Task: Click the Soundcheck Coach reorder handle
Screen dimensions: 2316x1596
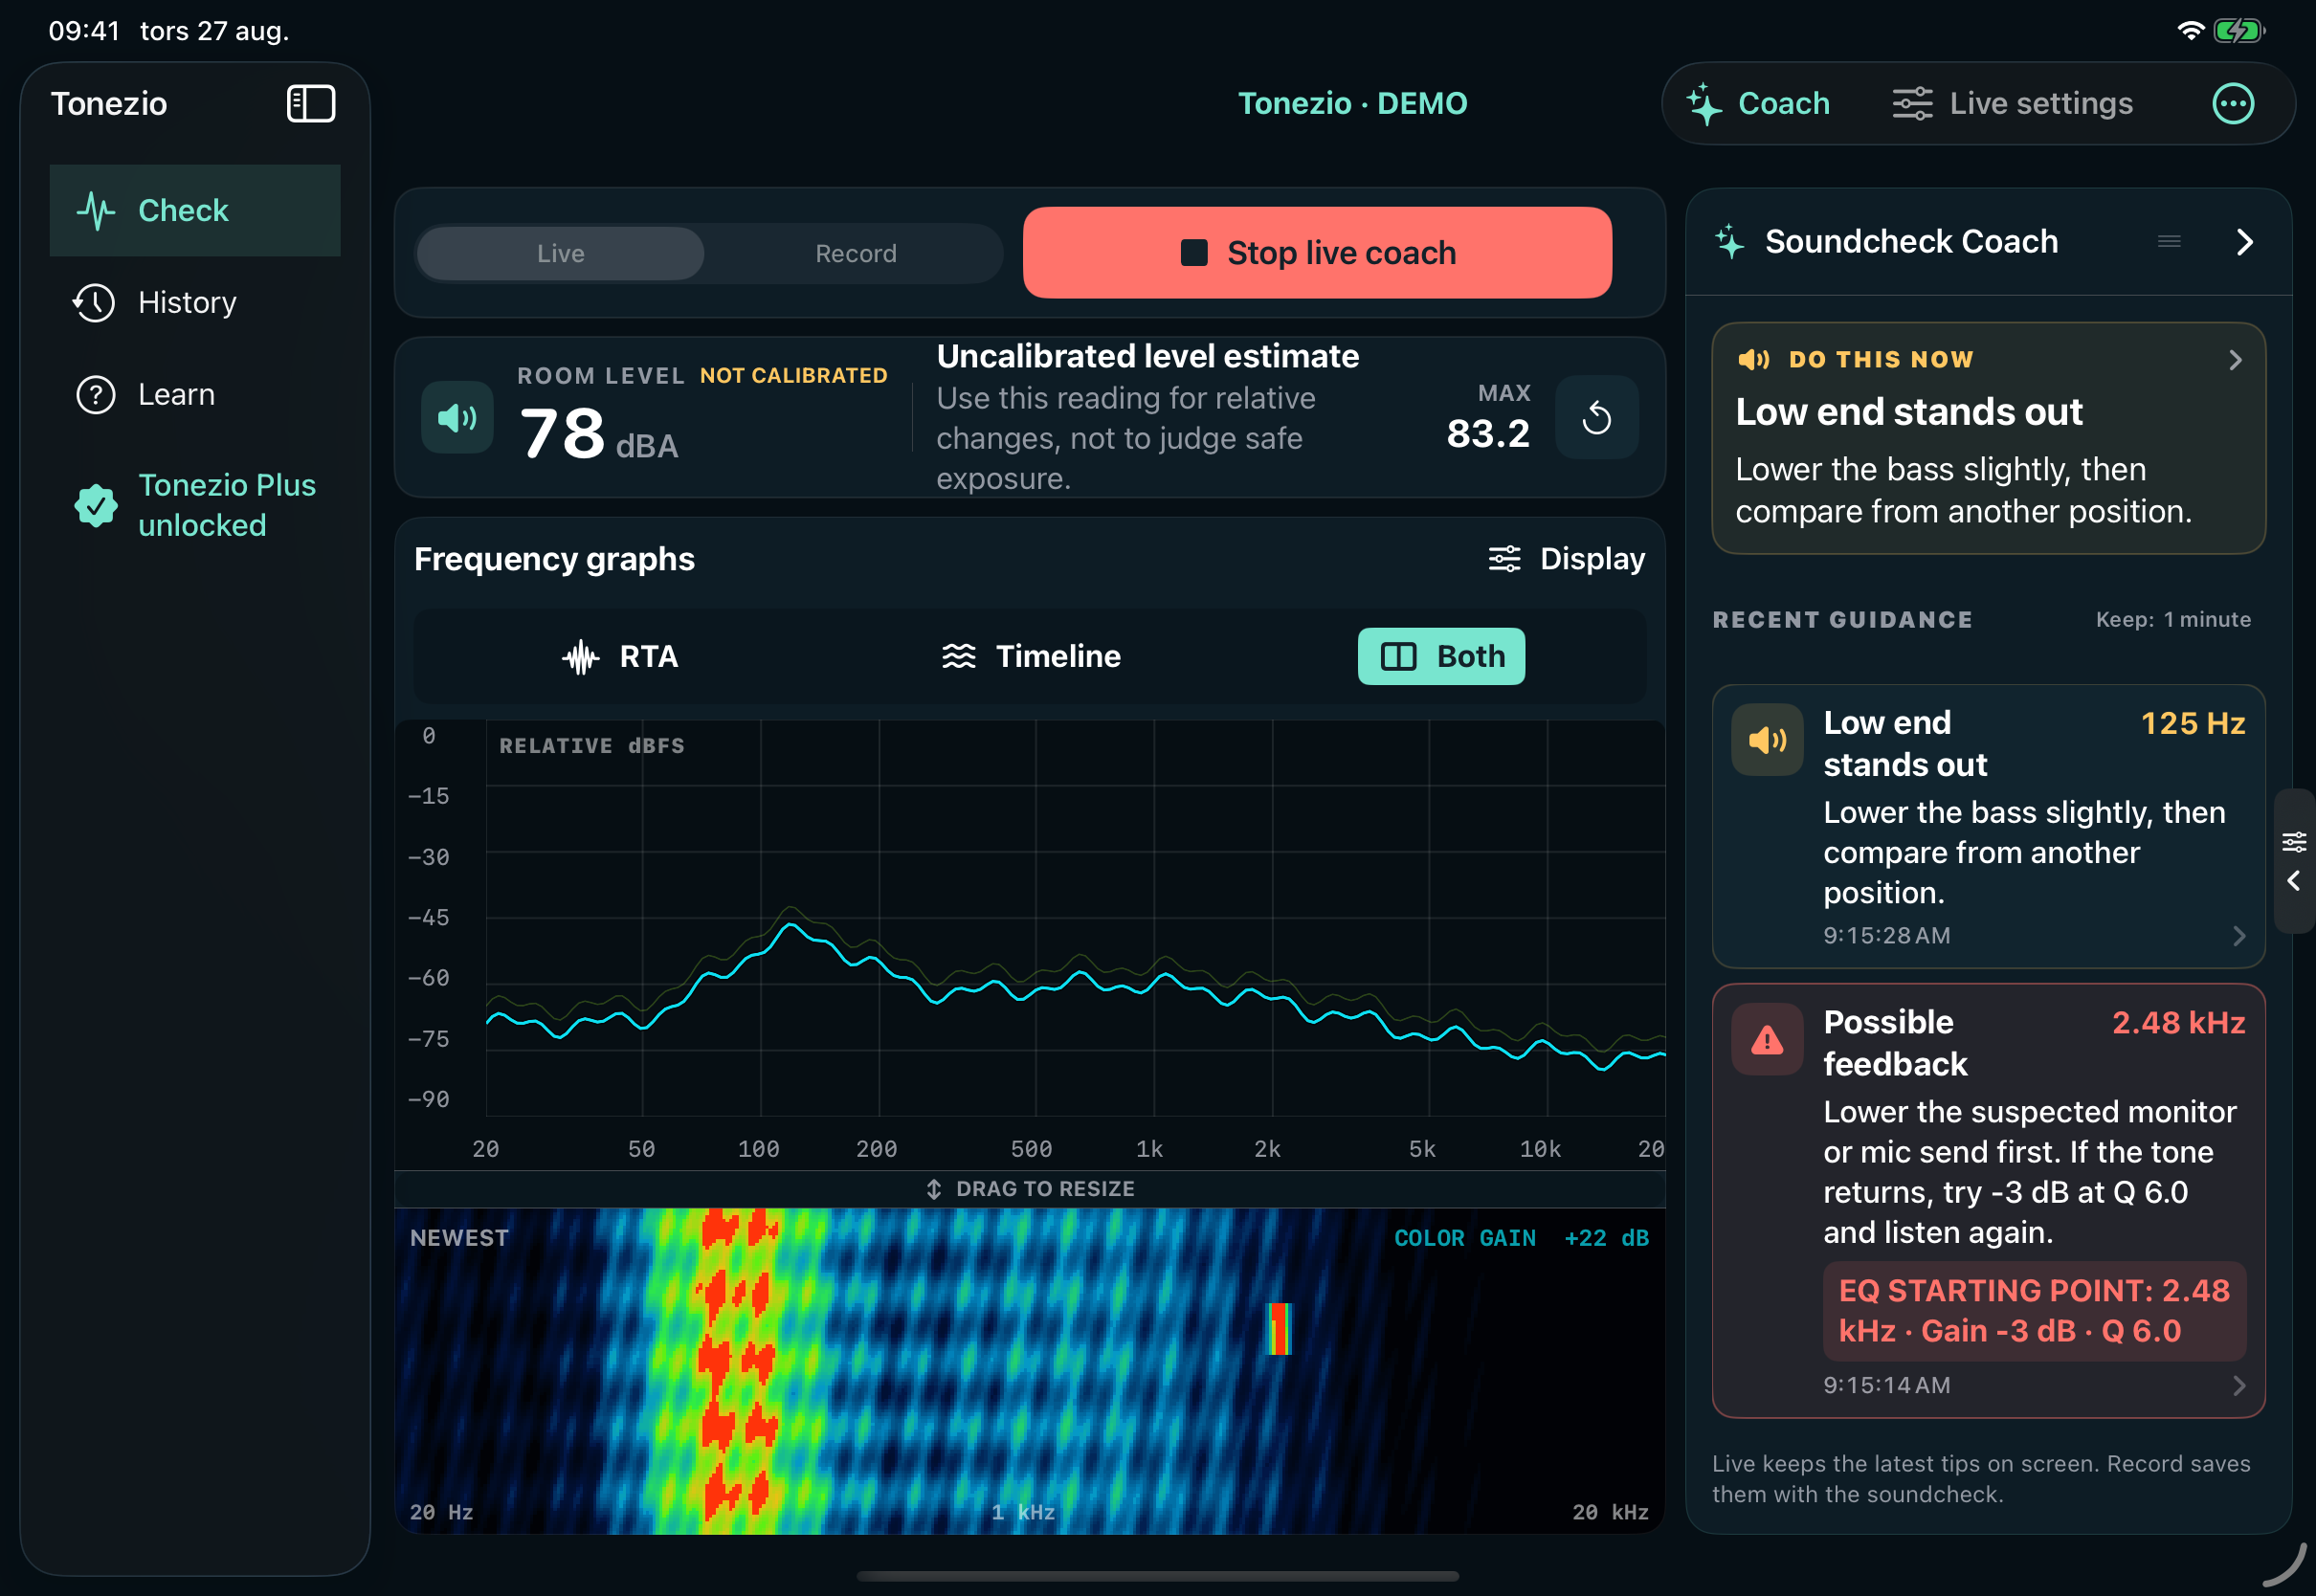Action: [x=2169, y=241]
